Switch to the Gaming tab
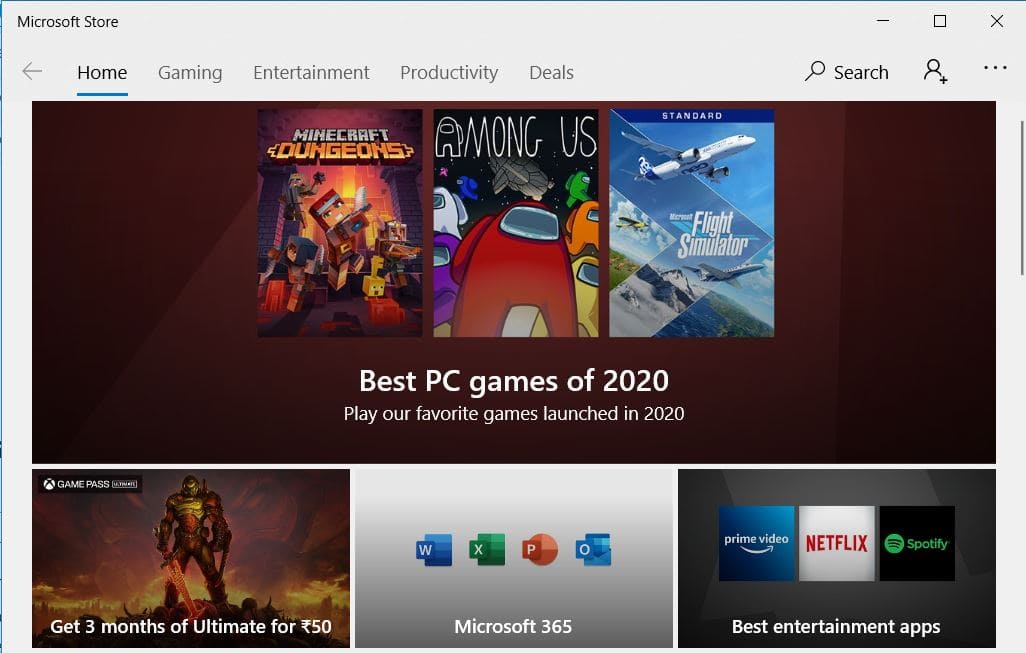1026x653 pixels. [x=190, y=72]
